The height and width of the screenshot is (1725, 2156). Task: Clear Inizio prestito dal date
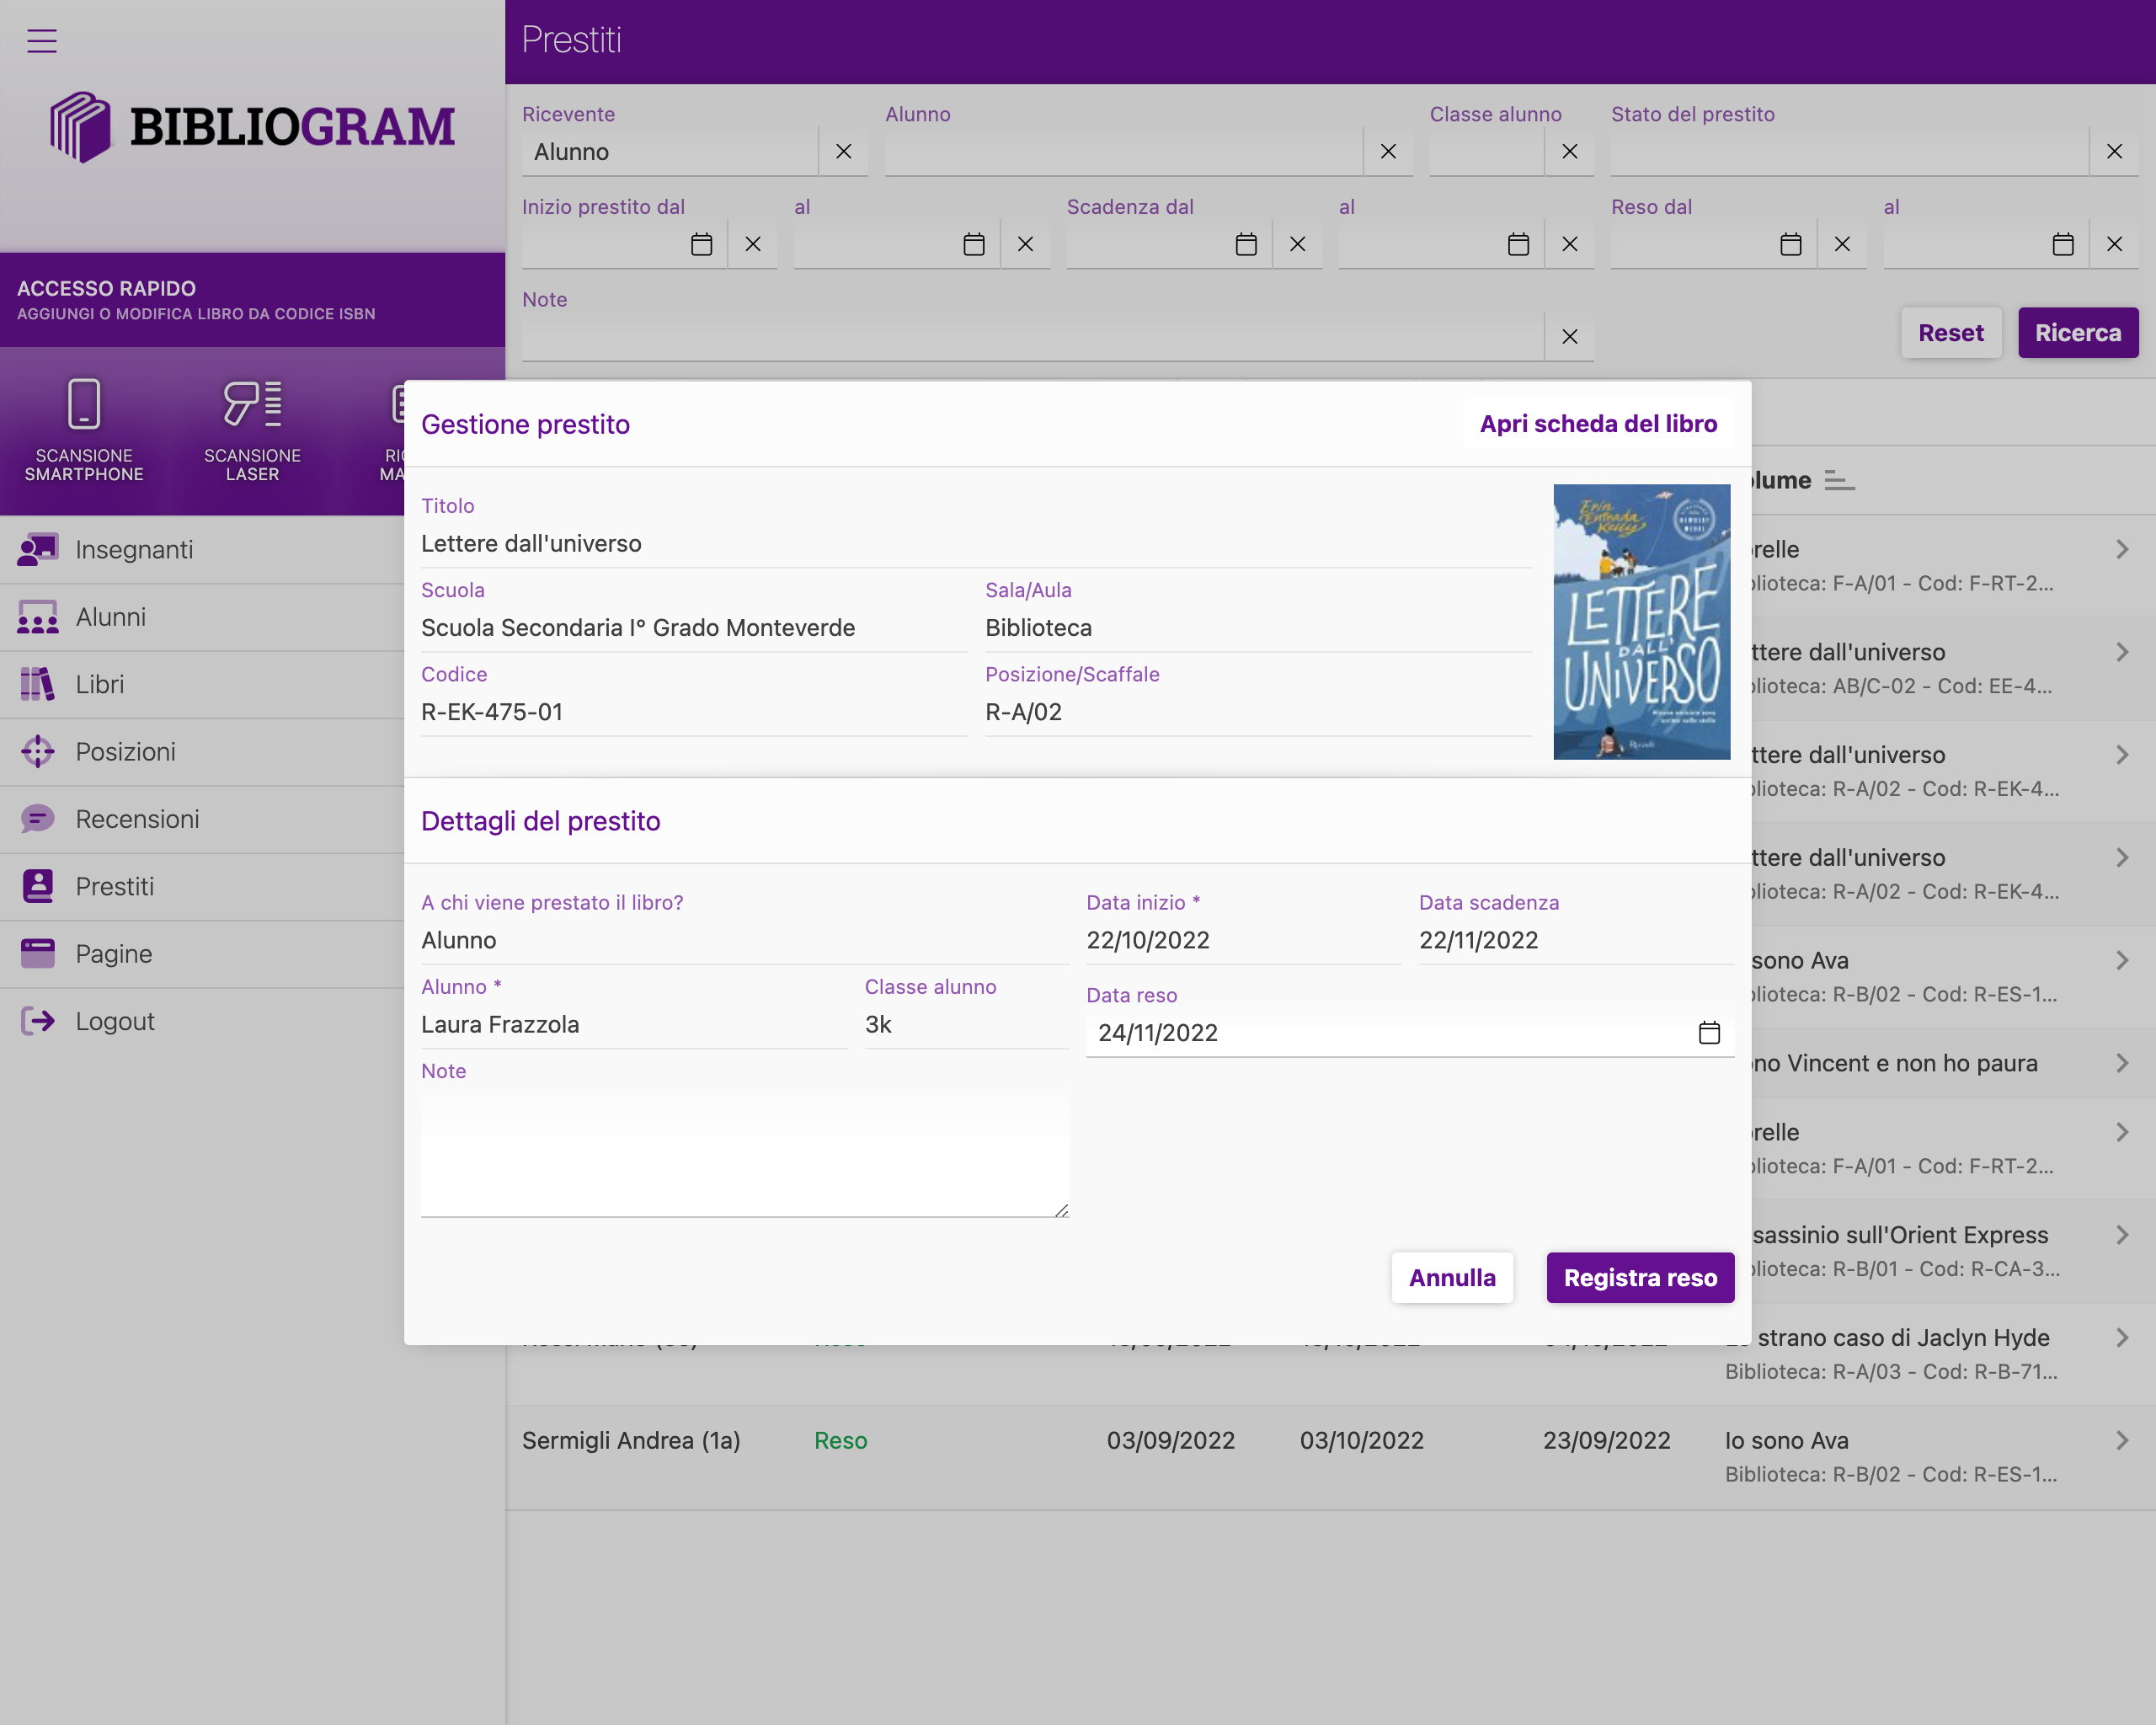(753, 244)
